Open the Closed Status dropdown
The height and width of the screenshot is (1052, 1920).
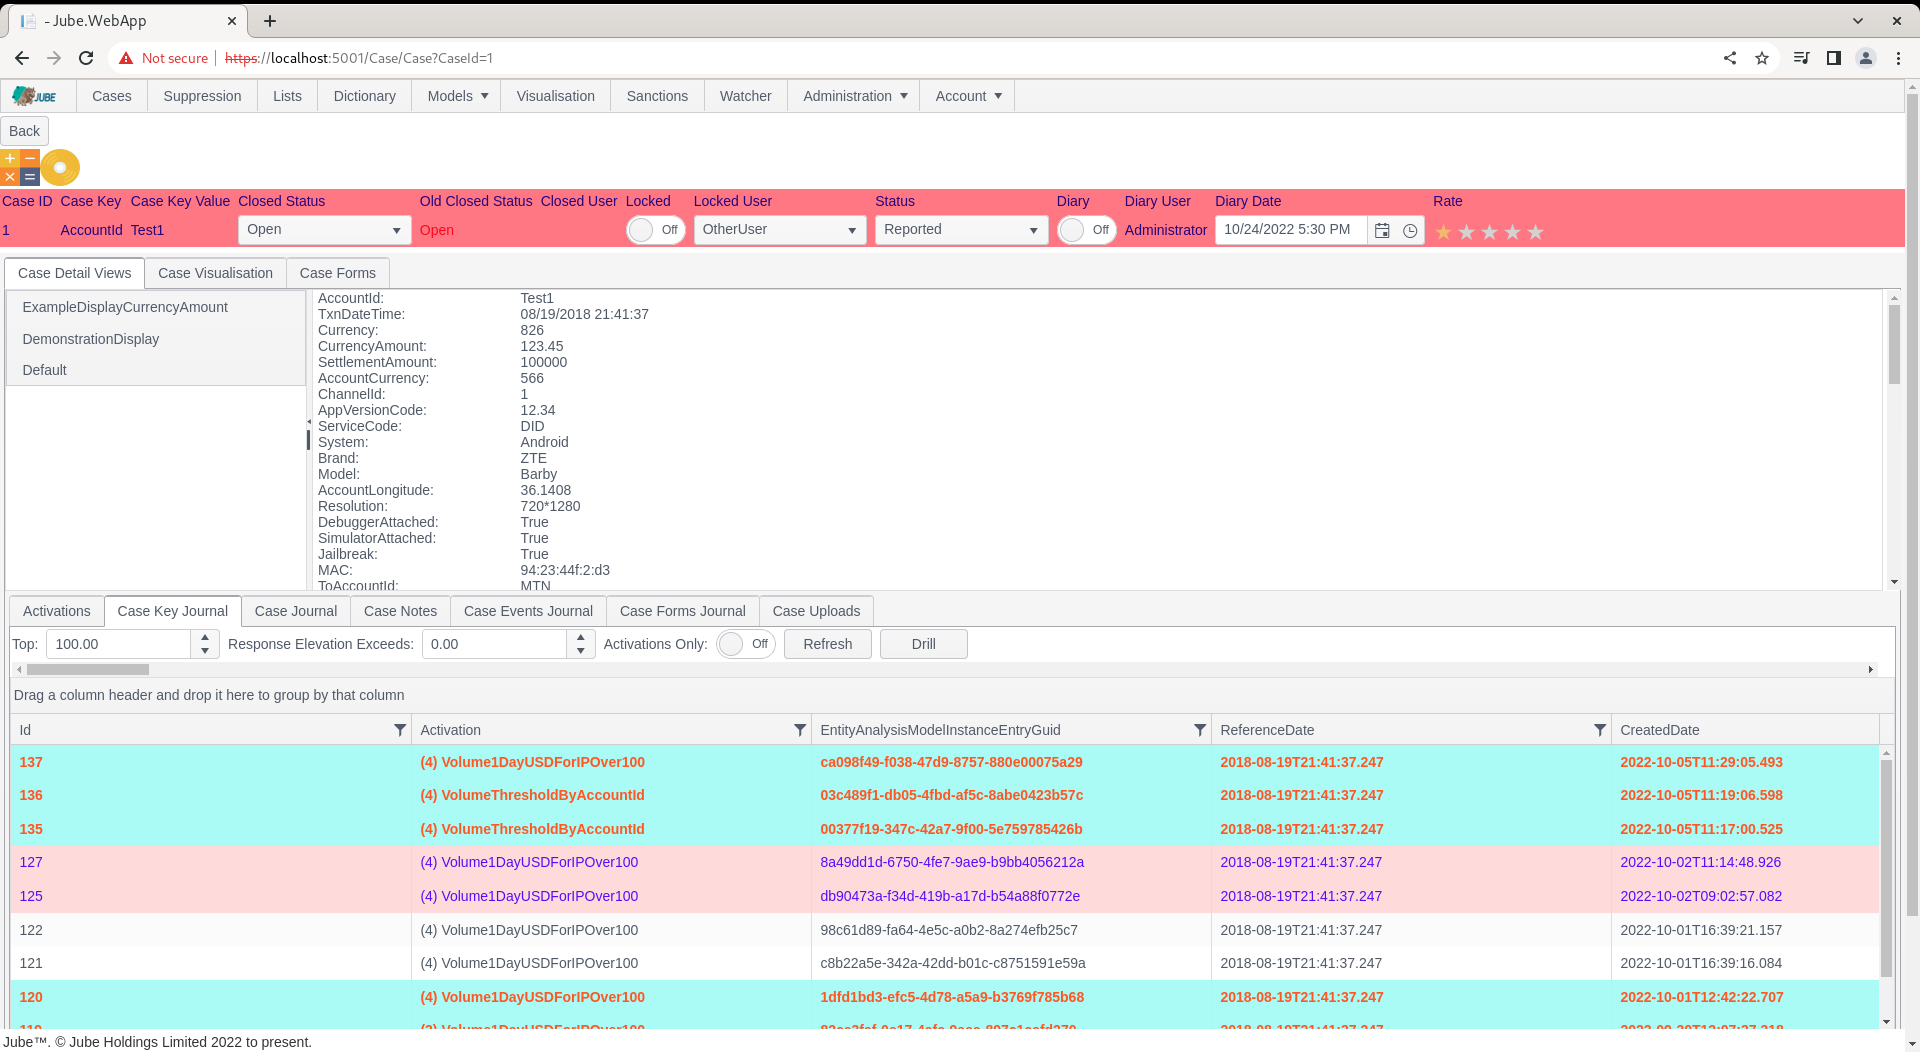(325, 230)
